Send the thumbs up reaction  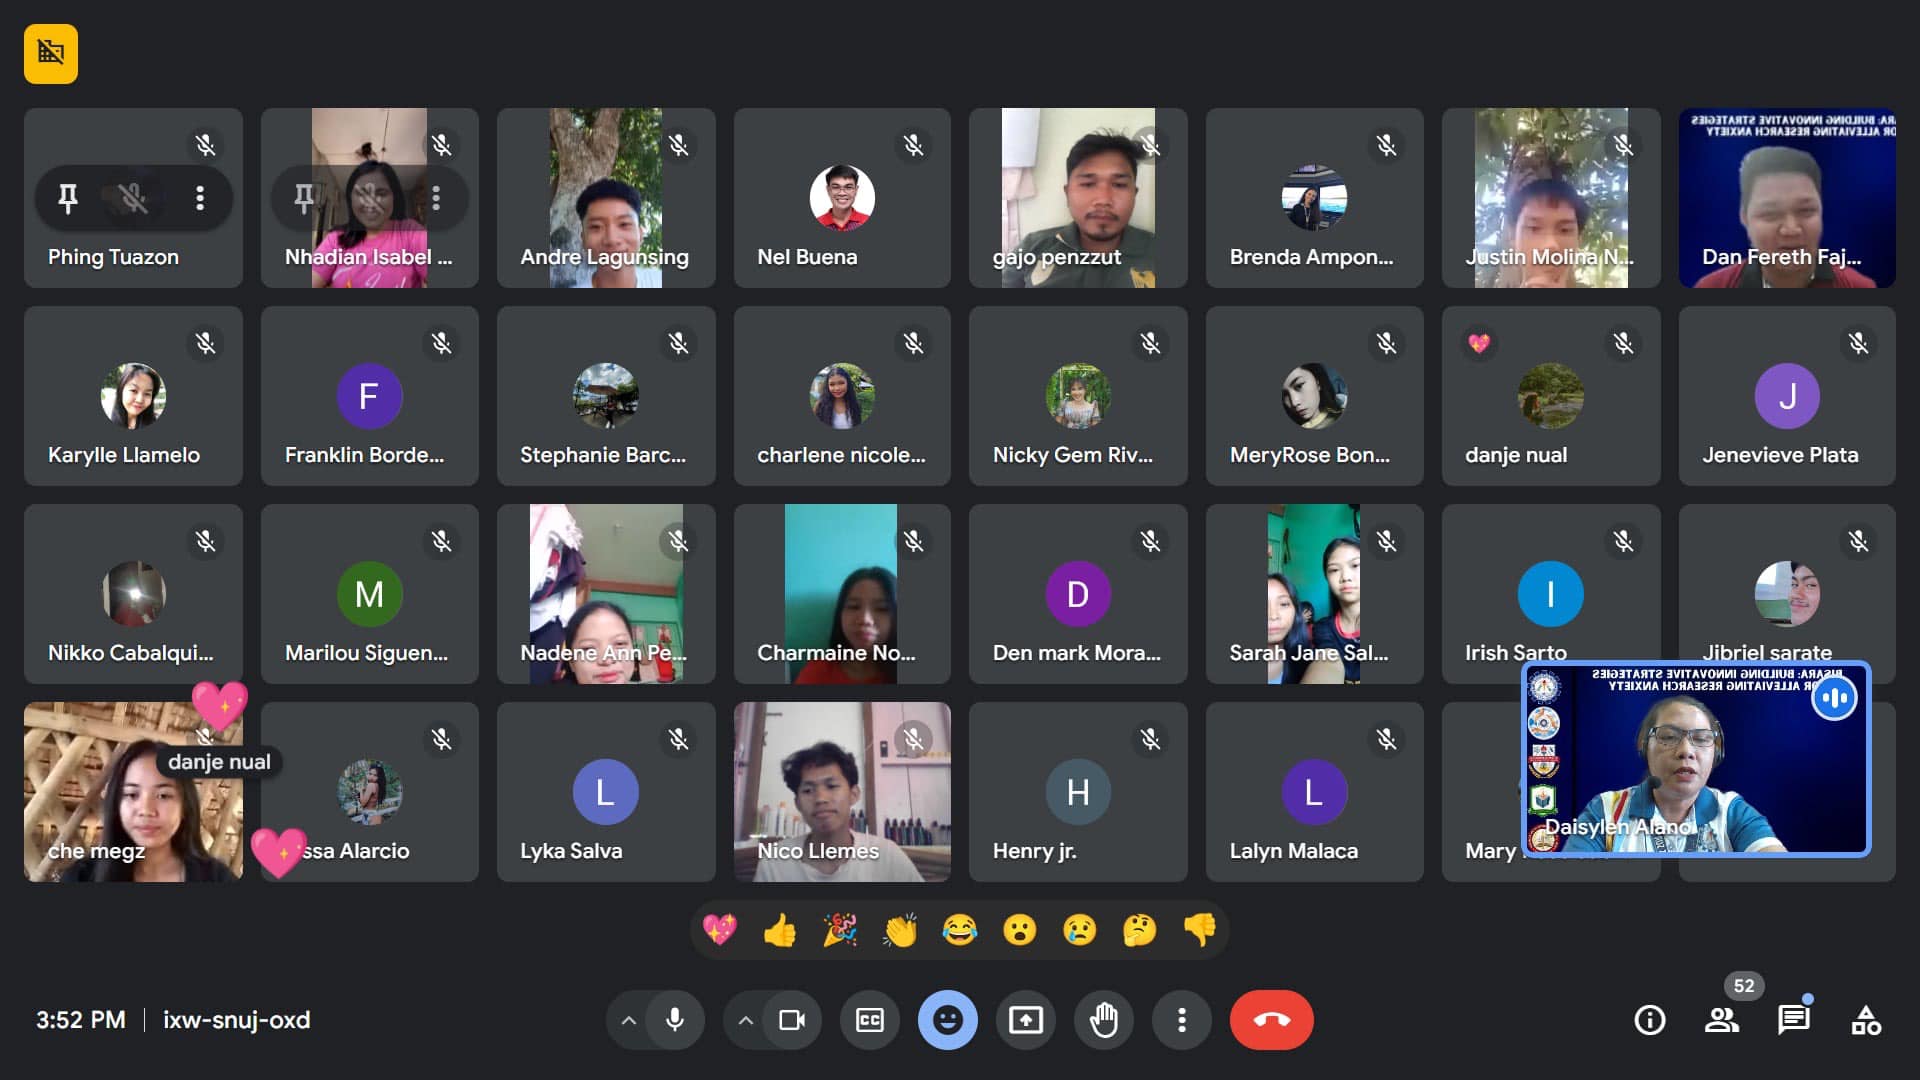tap(779, 931)
